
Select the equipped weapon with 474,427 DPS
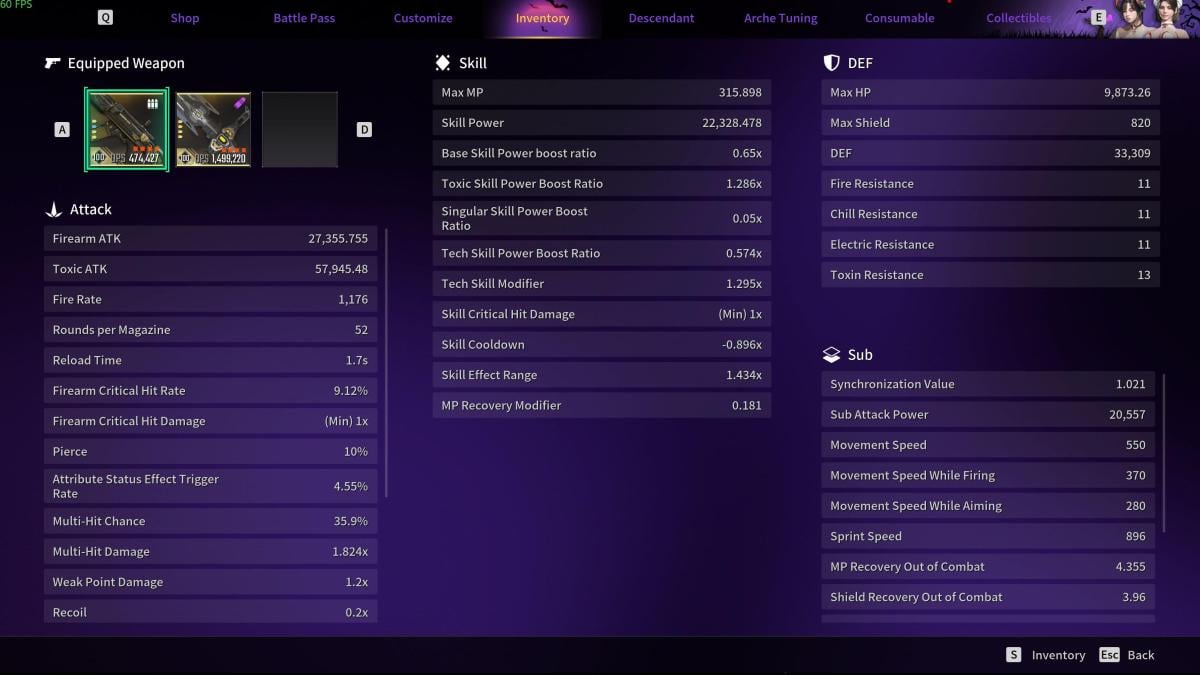click(x=127, y=128)
